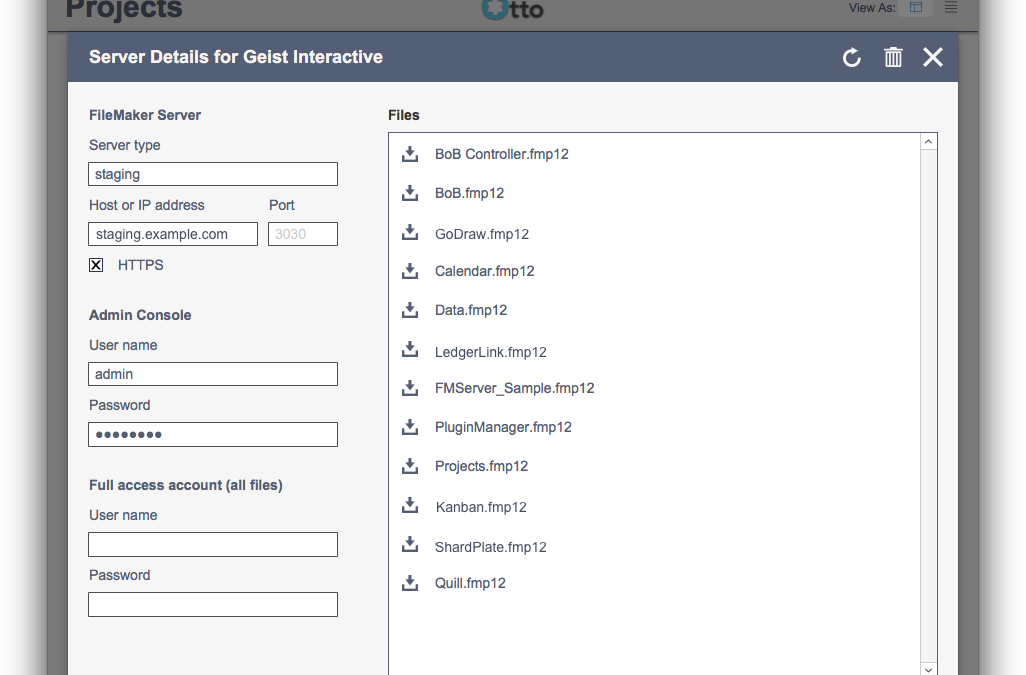This screenshot has height=675, width=1026.
Task: Download Data.fmp12 file
Action: (410, 310)
